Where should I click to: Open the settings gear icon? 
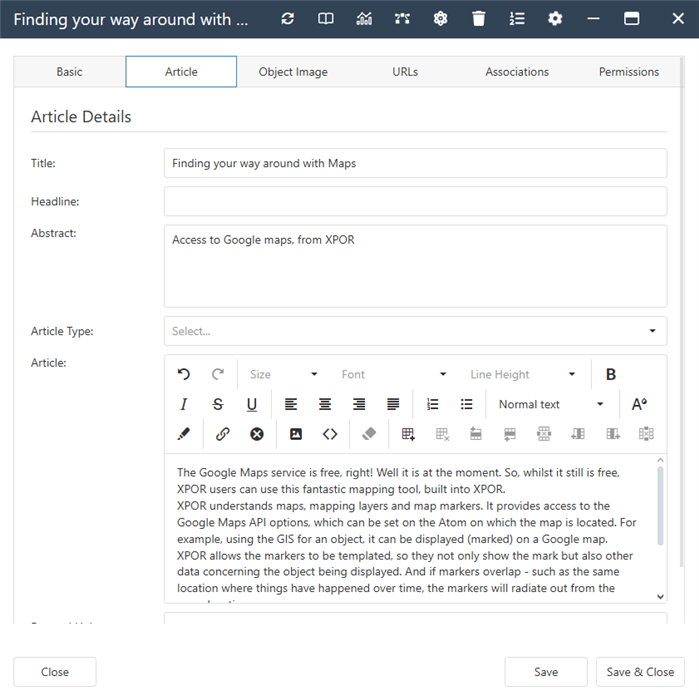555,19
